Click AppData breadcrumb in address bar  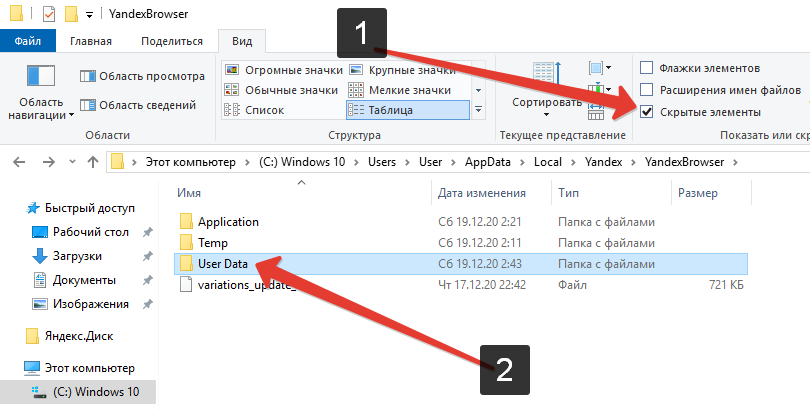pos(487,162)
